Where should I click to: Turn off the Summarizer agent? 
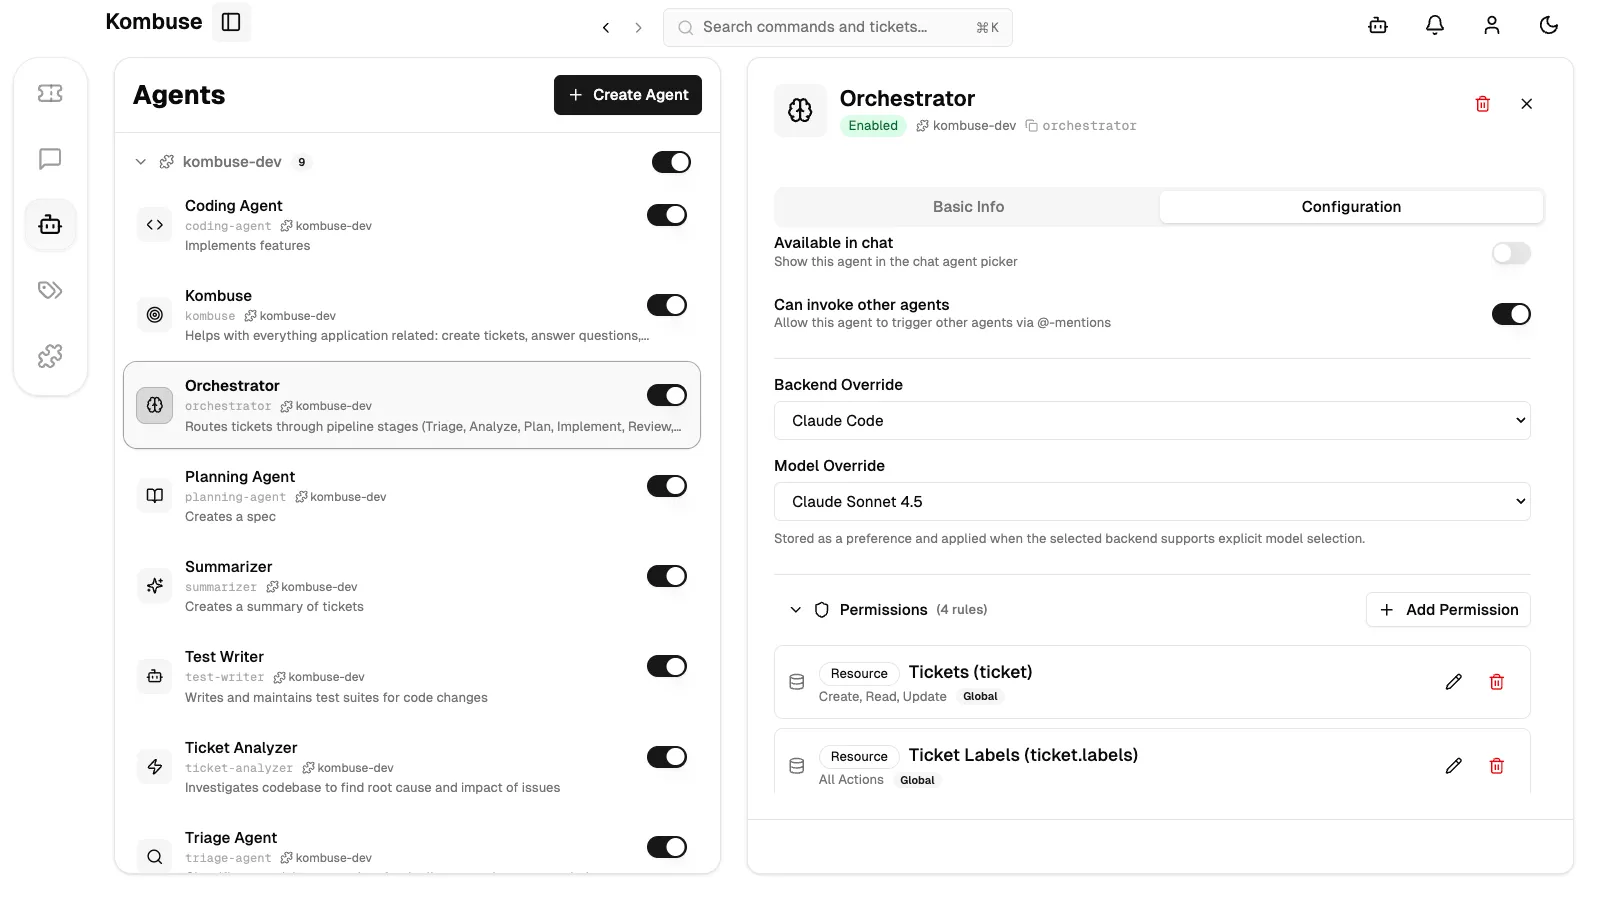pos(667,576)
